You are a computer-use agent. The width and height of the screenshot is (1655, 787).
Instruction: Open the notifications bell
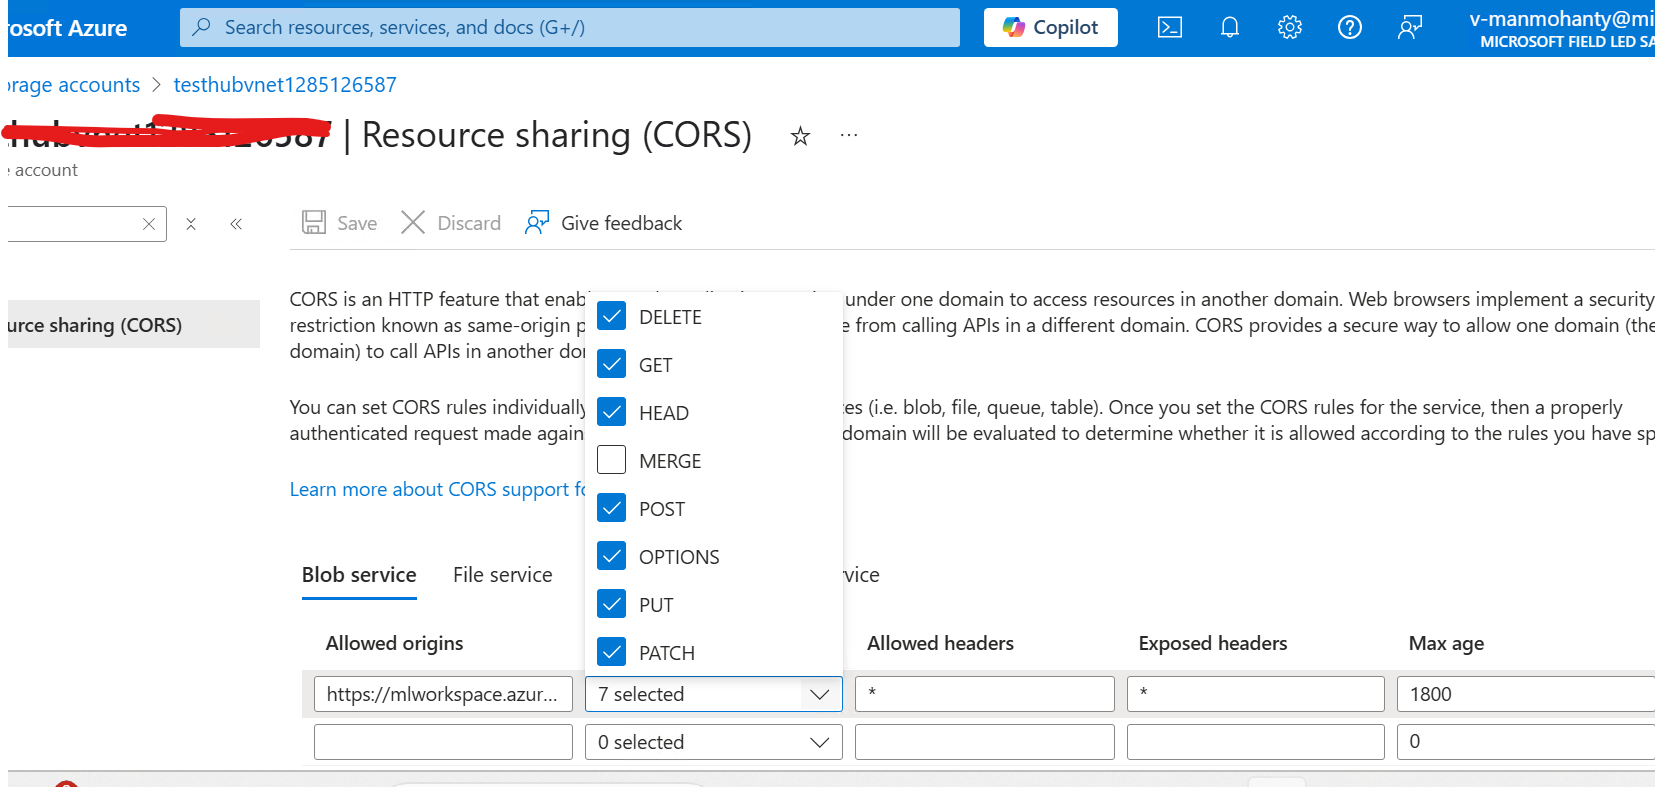point(1230,28)
